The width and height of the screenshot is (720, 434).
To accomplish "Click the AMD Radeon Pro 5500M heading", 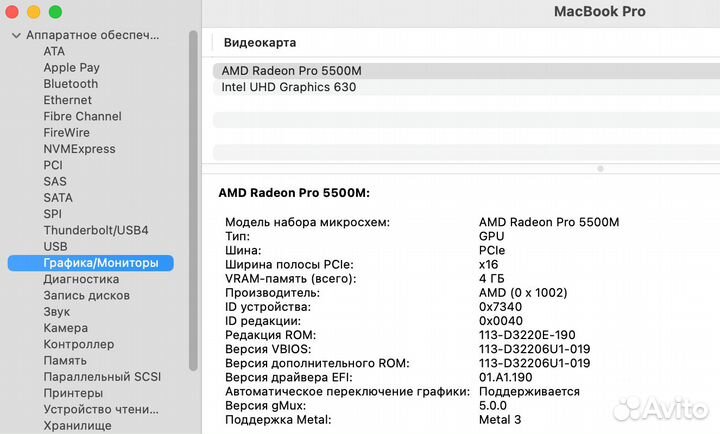I will 294,193.
